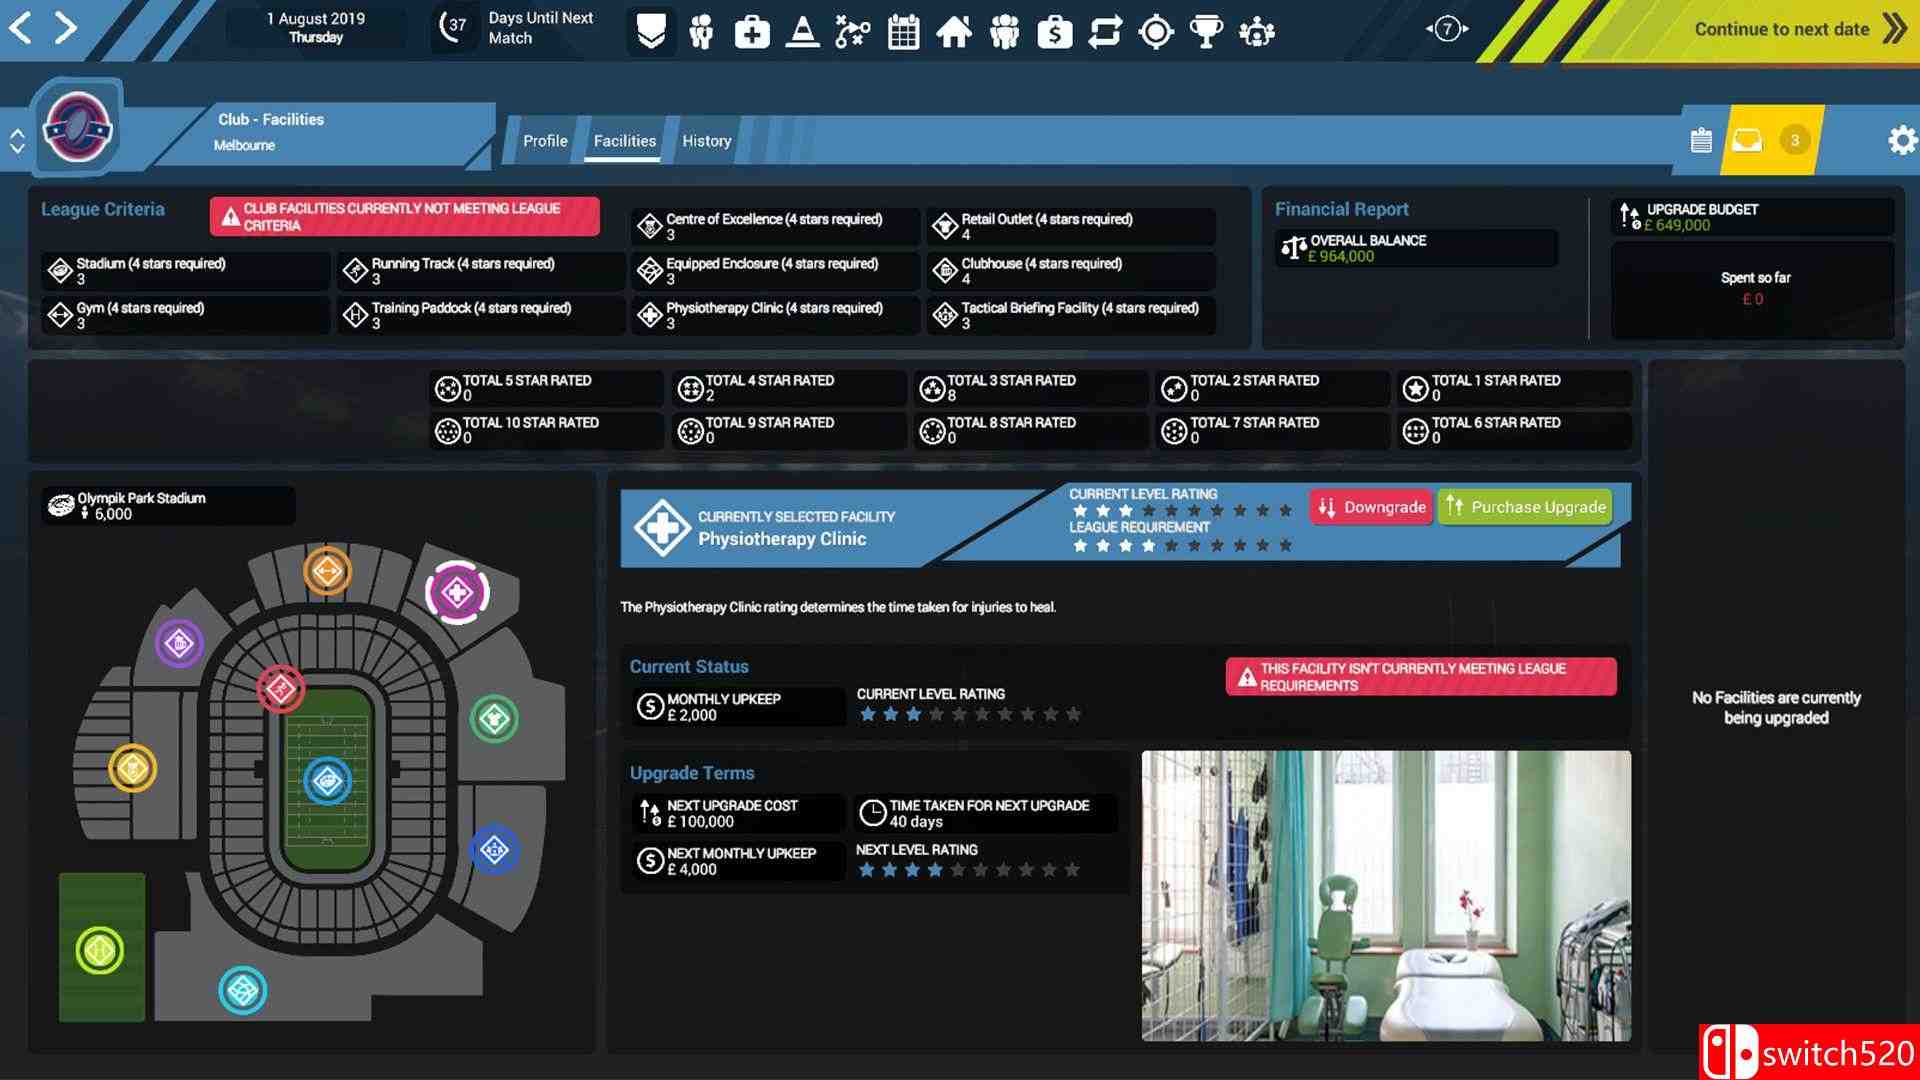Click the transfers arrows icon
The height and width of the screenshot is (1080, 1920).
[1105, 32]
